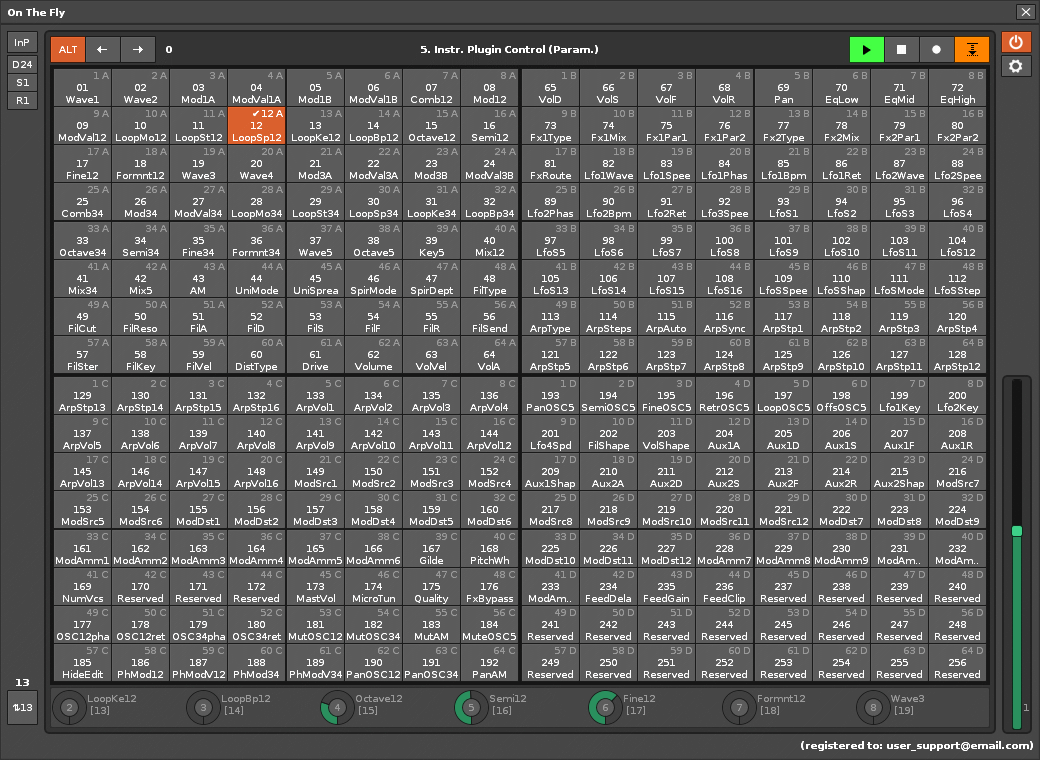The height and width of the screenshot is (760, 1040).
Task: Click knob 6 labeled Fine12
Action: (x=603, y=708)
